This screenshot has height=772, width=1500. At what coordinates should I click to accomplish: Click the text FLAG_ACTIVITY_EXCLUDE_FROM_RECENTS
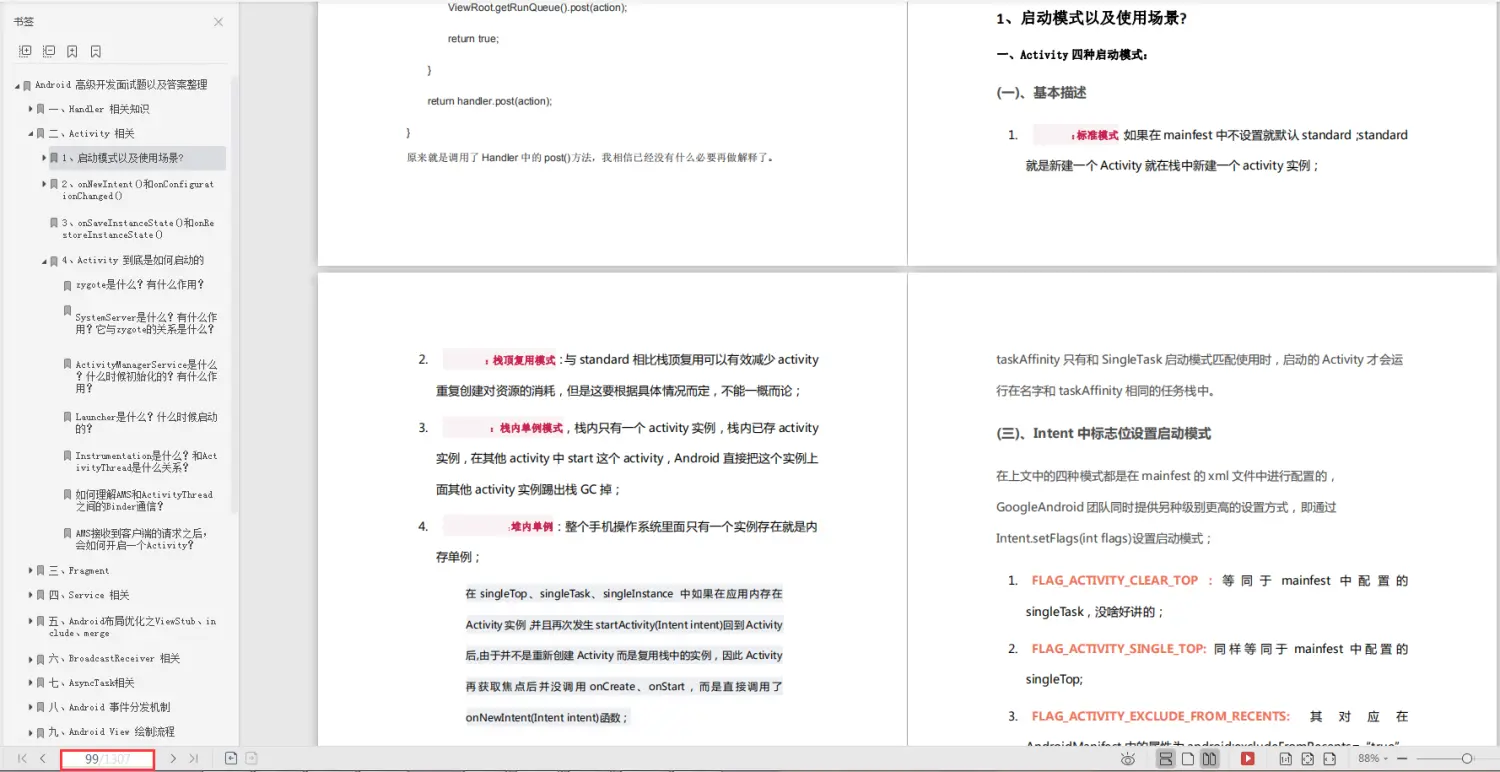(1160, 717)
